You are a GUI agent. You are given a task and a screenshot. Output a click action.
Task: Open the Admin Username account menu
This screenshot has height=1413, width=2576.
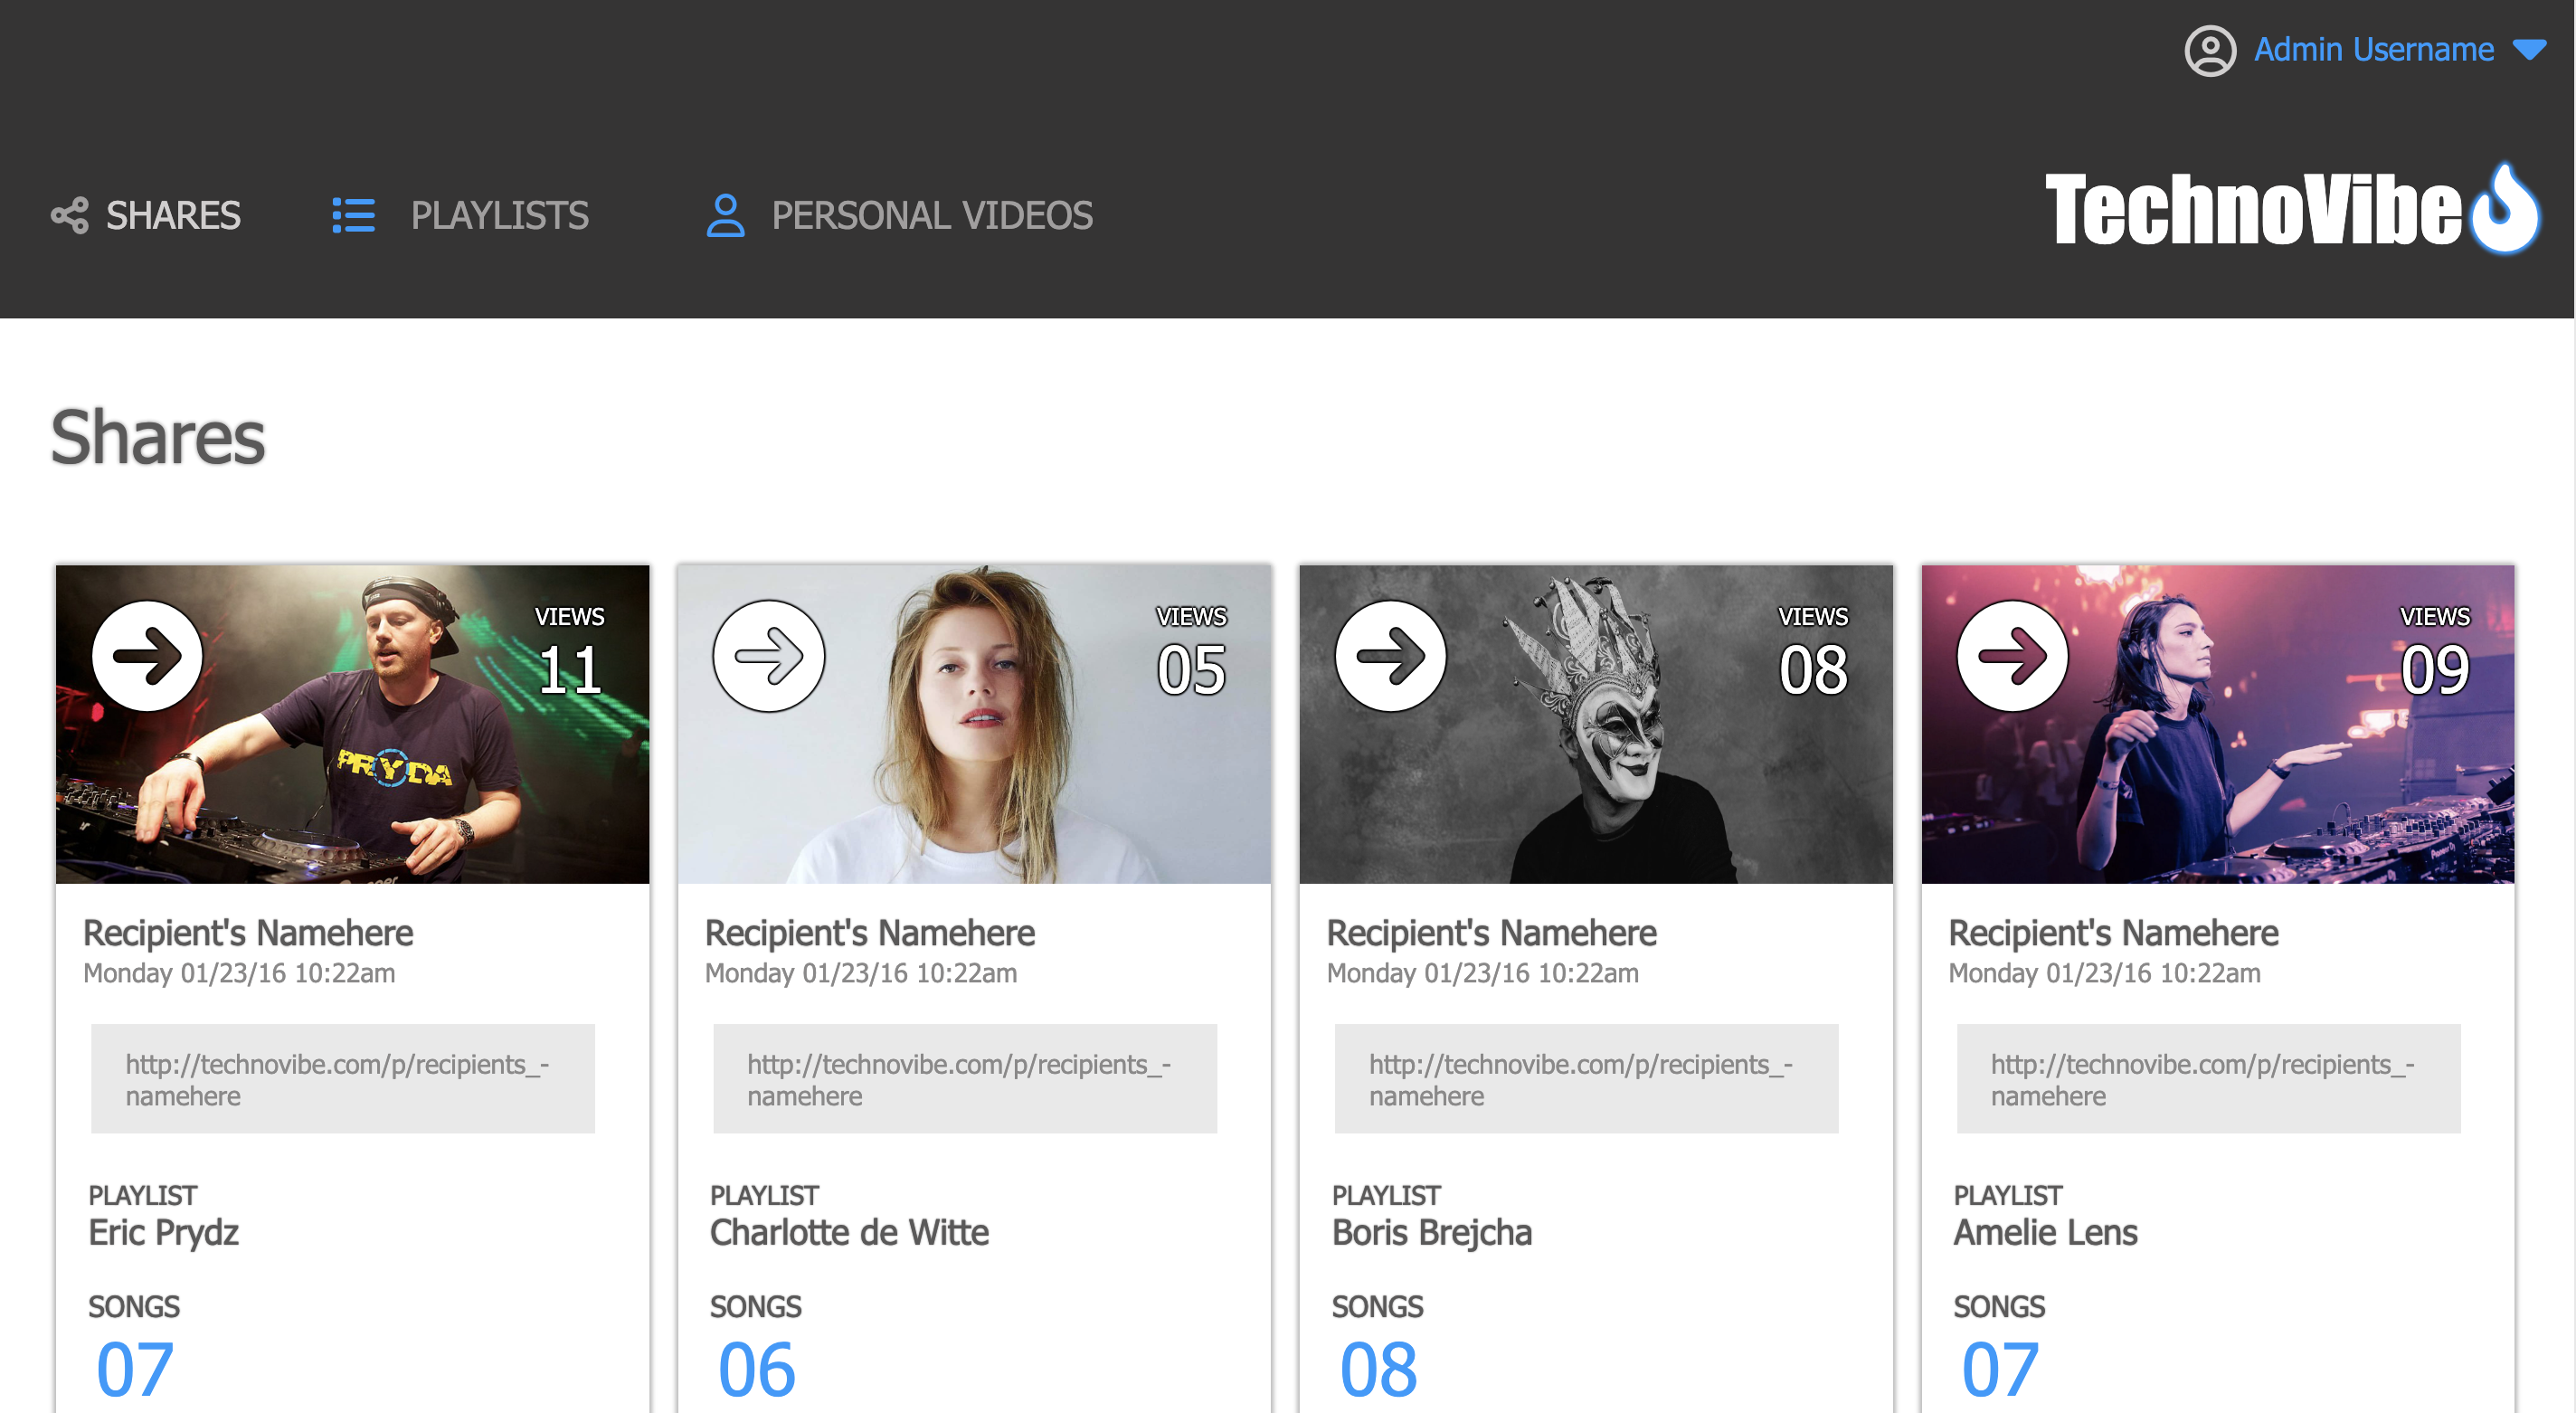2373,50
